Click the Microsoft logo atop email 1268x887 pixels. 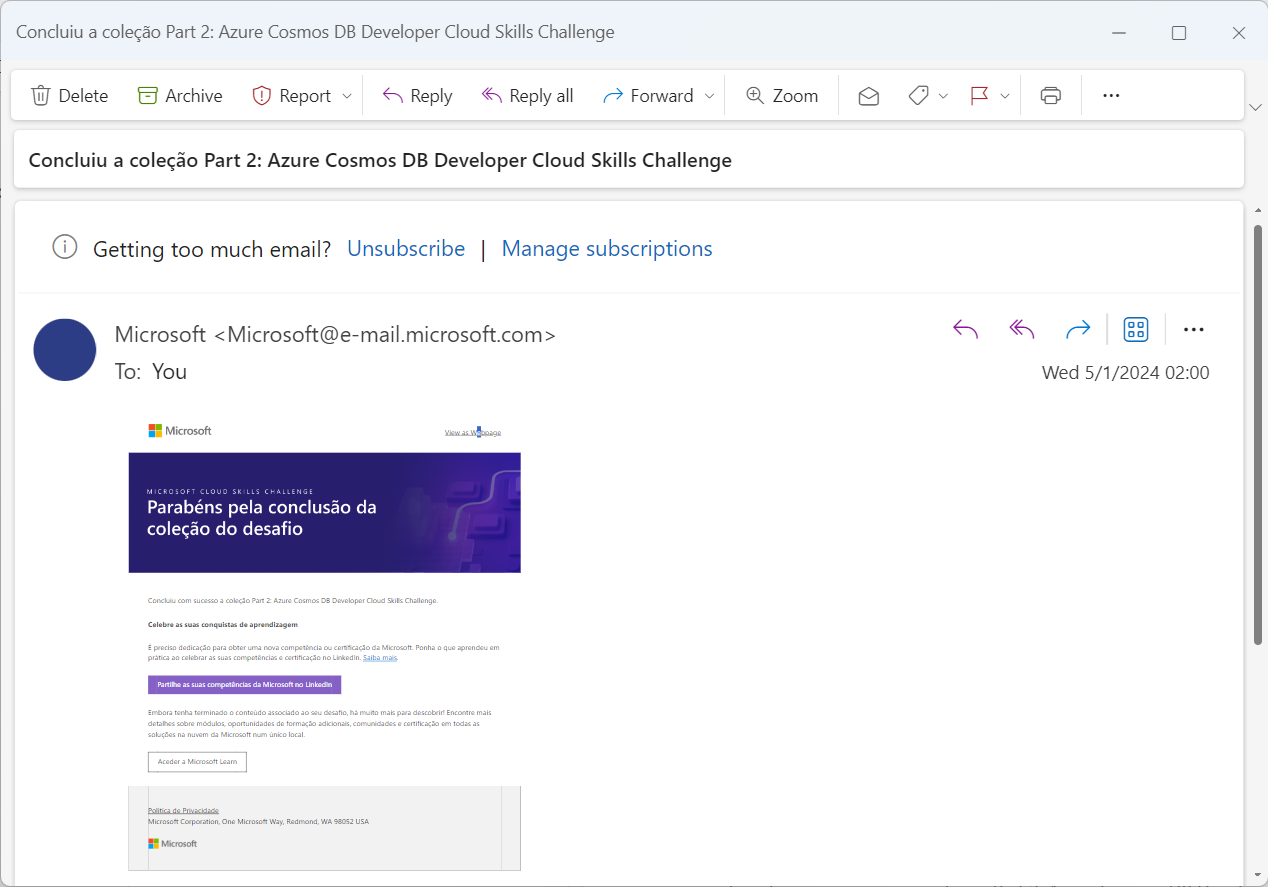[180, 430]
